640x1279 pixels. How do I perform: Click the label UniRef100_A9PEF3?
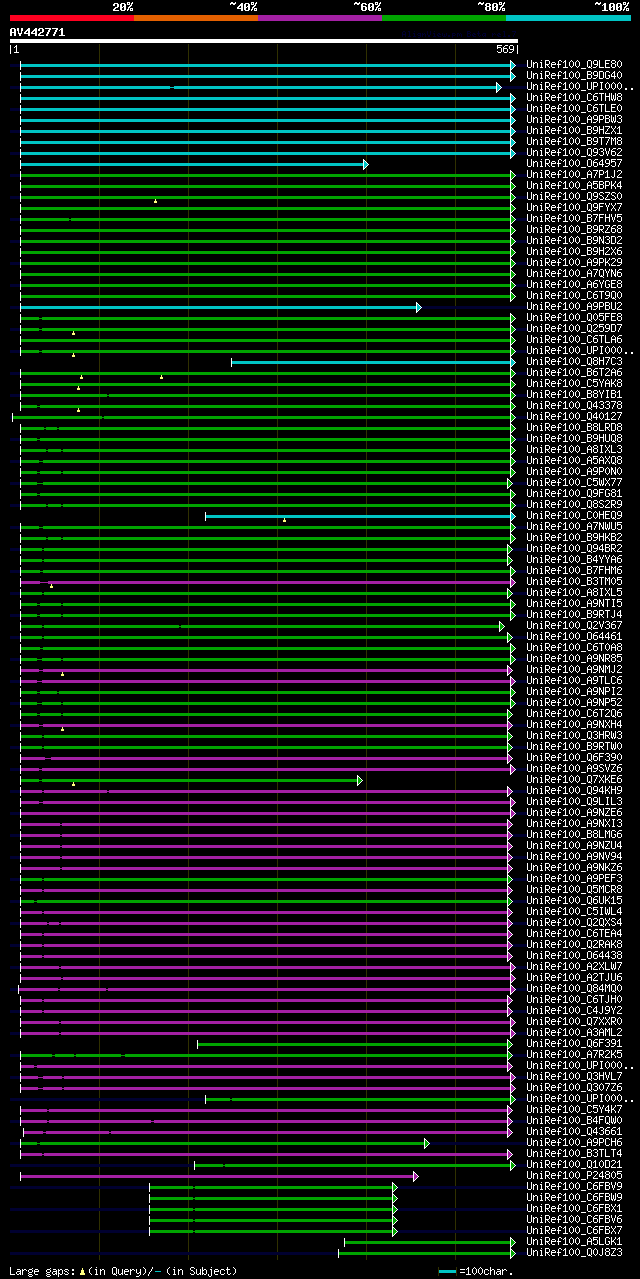pos(574,879)
